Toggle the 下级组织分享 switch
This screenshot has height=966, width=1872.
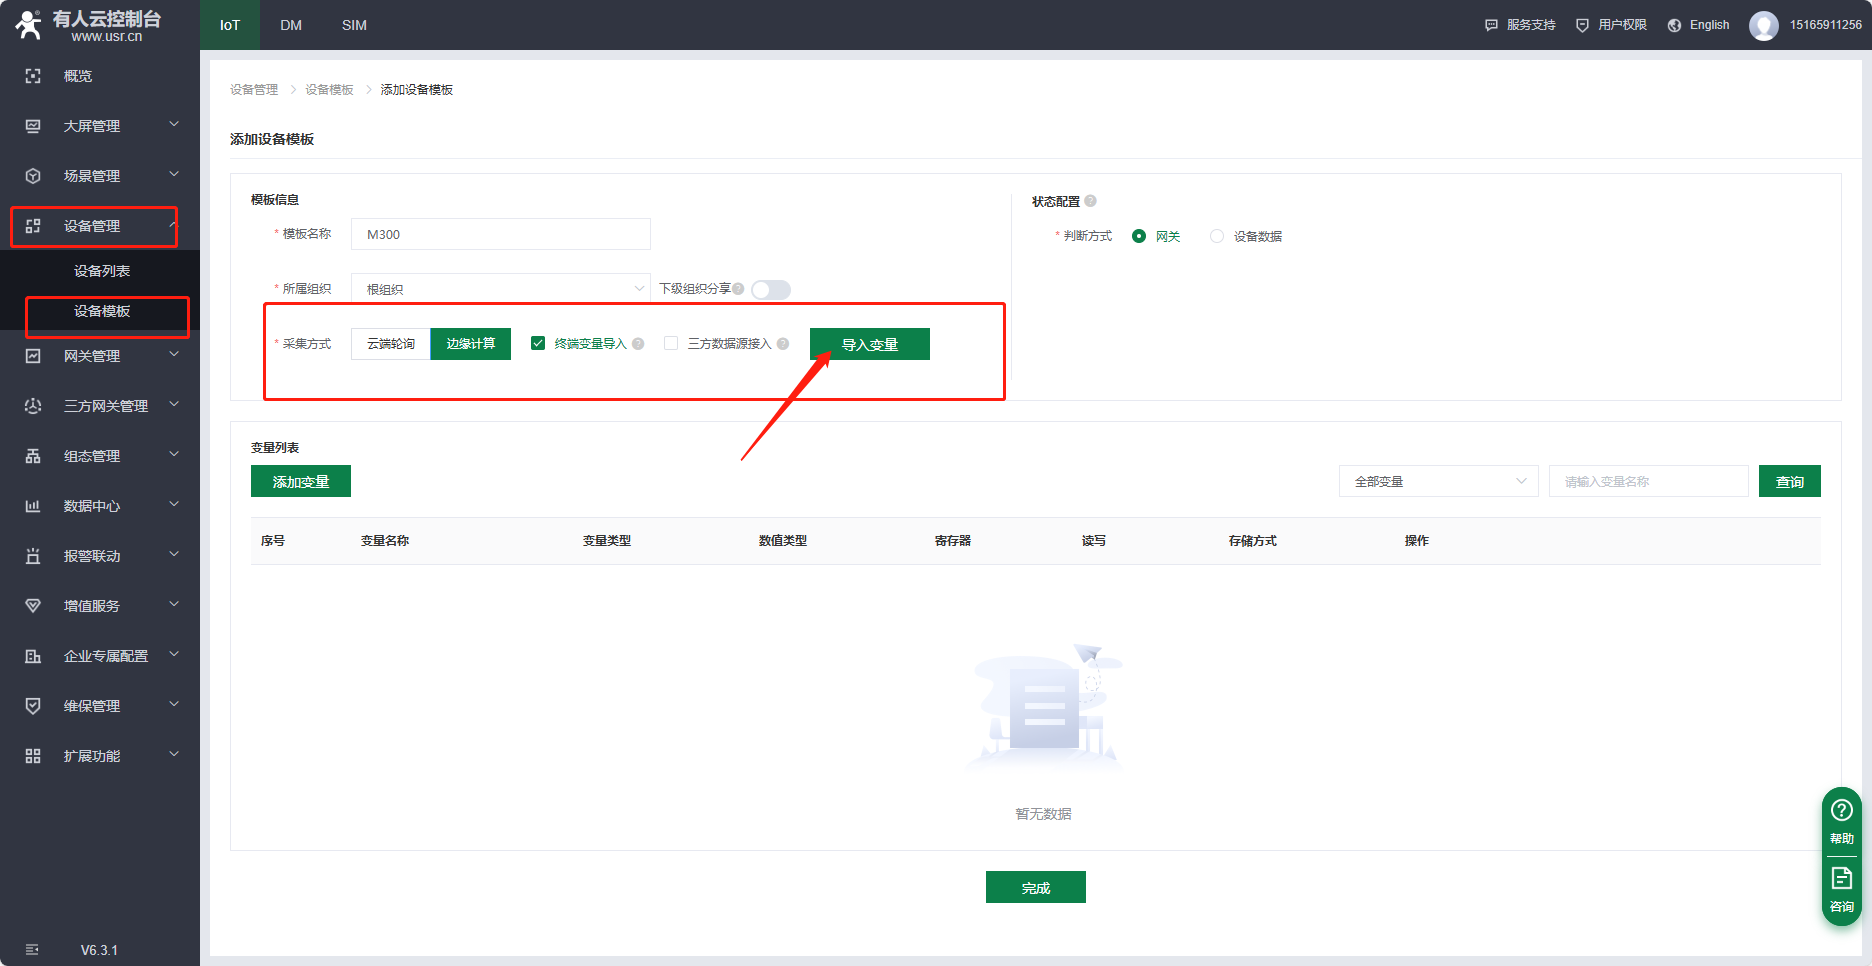(771, 290)
